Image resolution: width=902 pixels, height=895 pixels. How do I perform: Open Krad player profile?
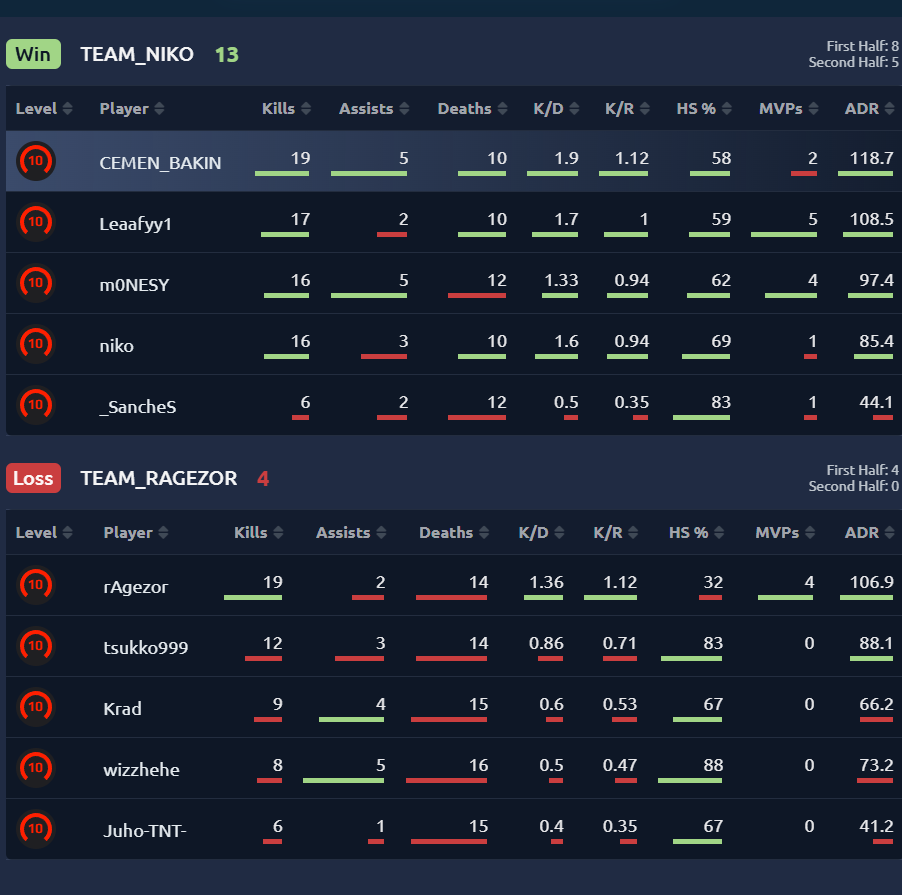[x=123, y=709]
